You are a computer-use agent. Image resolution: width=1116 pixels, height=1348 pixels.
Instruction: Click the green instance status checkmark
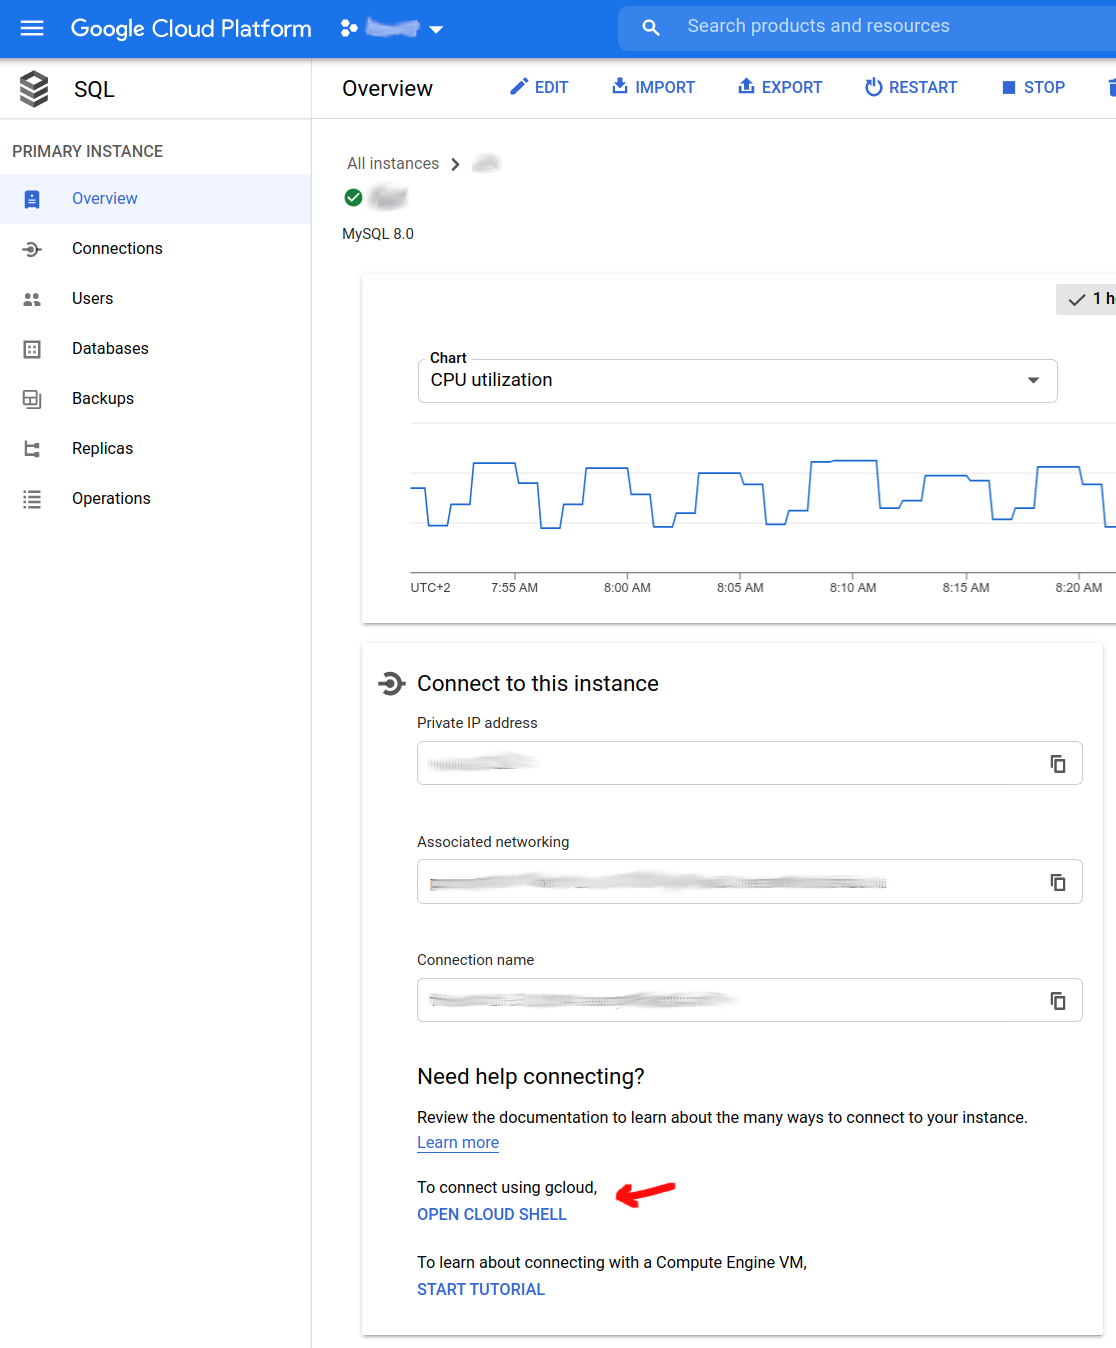[x=353, y=198]
